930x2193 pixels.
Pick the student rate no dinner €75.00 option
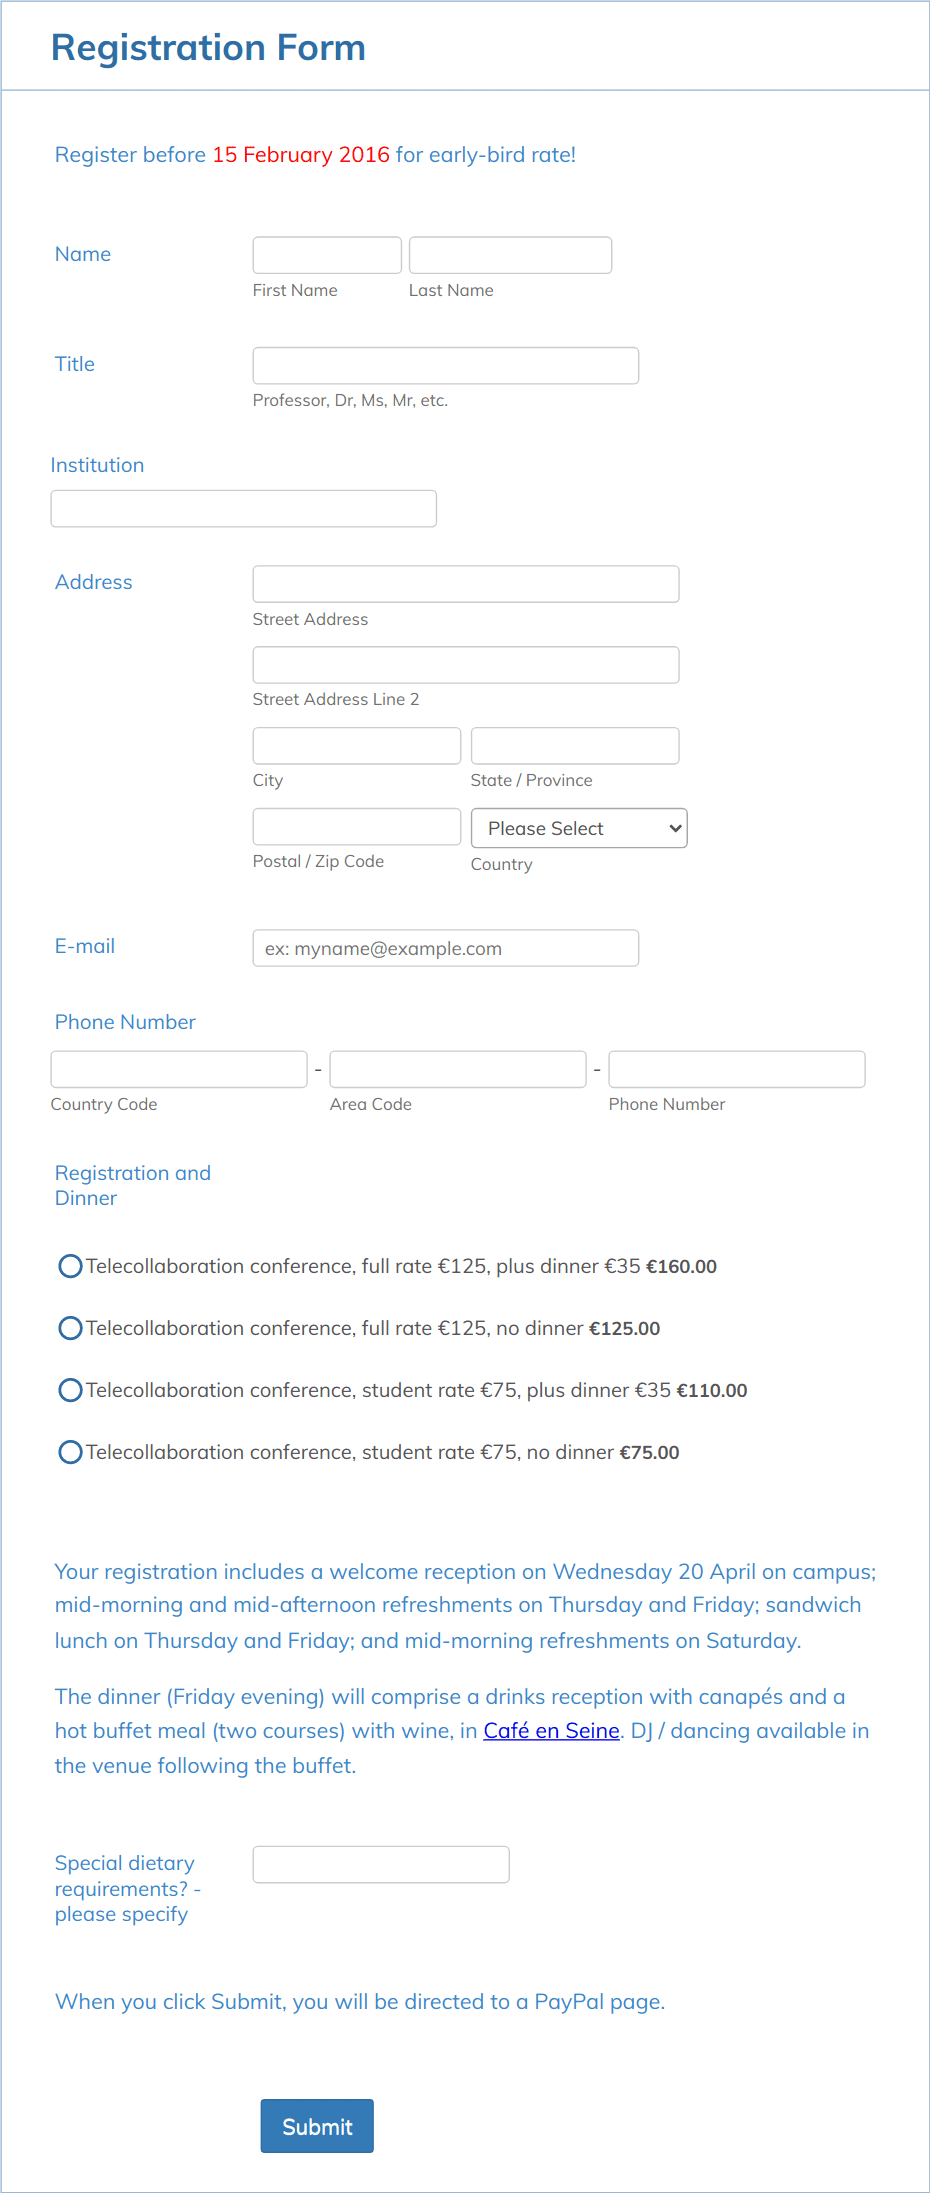[70, 1452]
